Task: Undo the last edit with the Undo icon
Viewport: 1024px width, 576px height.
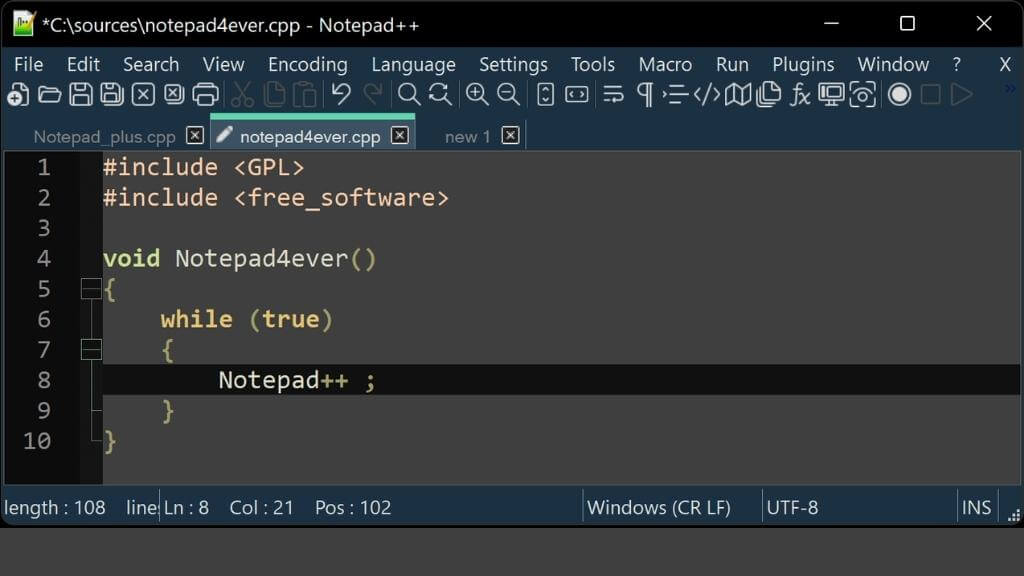Action: [341, 95]
